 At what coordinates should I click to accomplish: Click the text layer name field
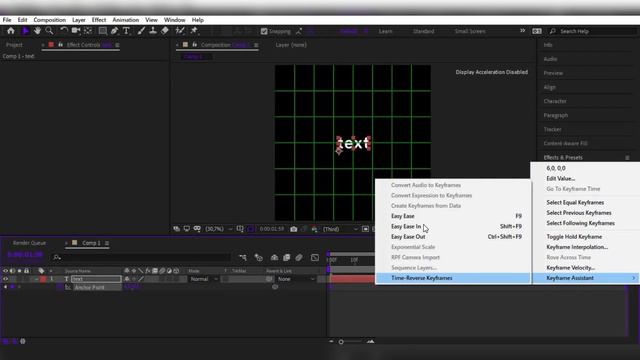click(x=96, y=279)
